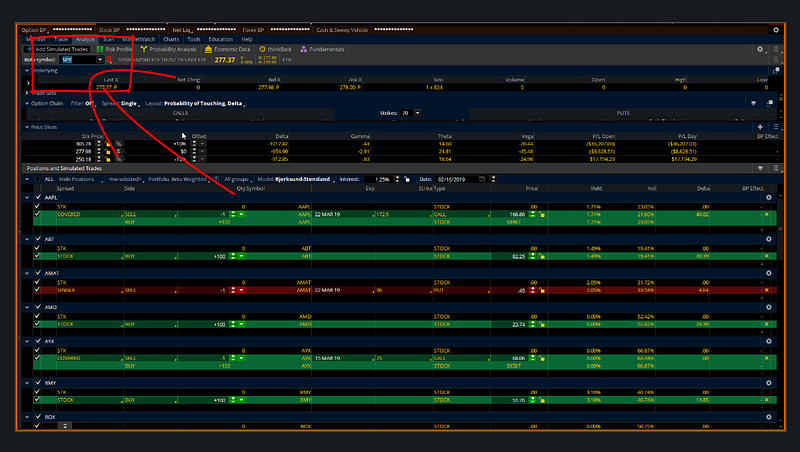
Task: Add a new price slice with plus icon
Action: click(x=760, y=126)
